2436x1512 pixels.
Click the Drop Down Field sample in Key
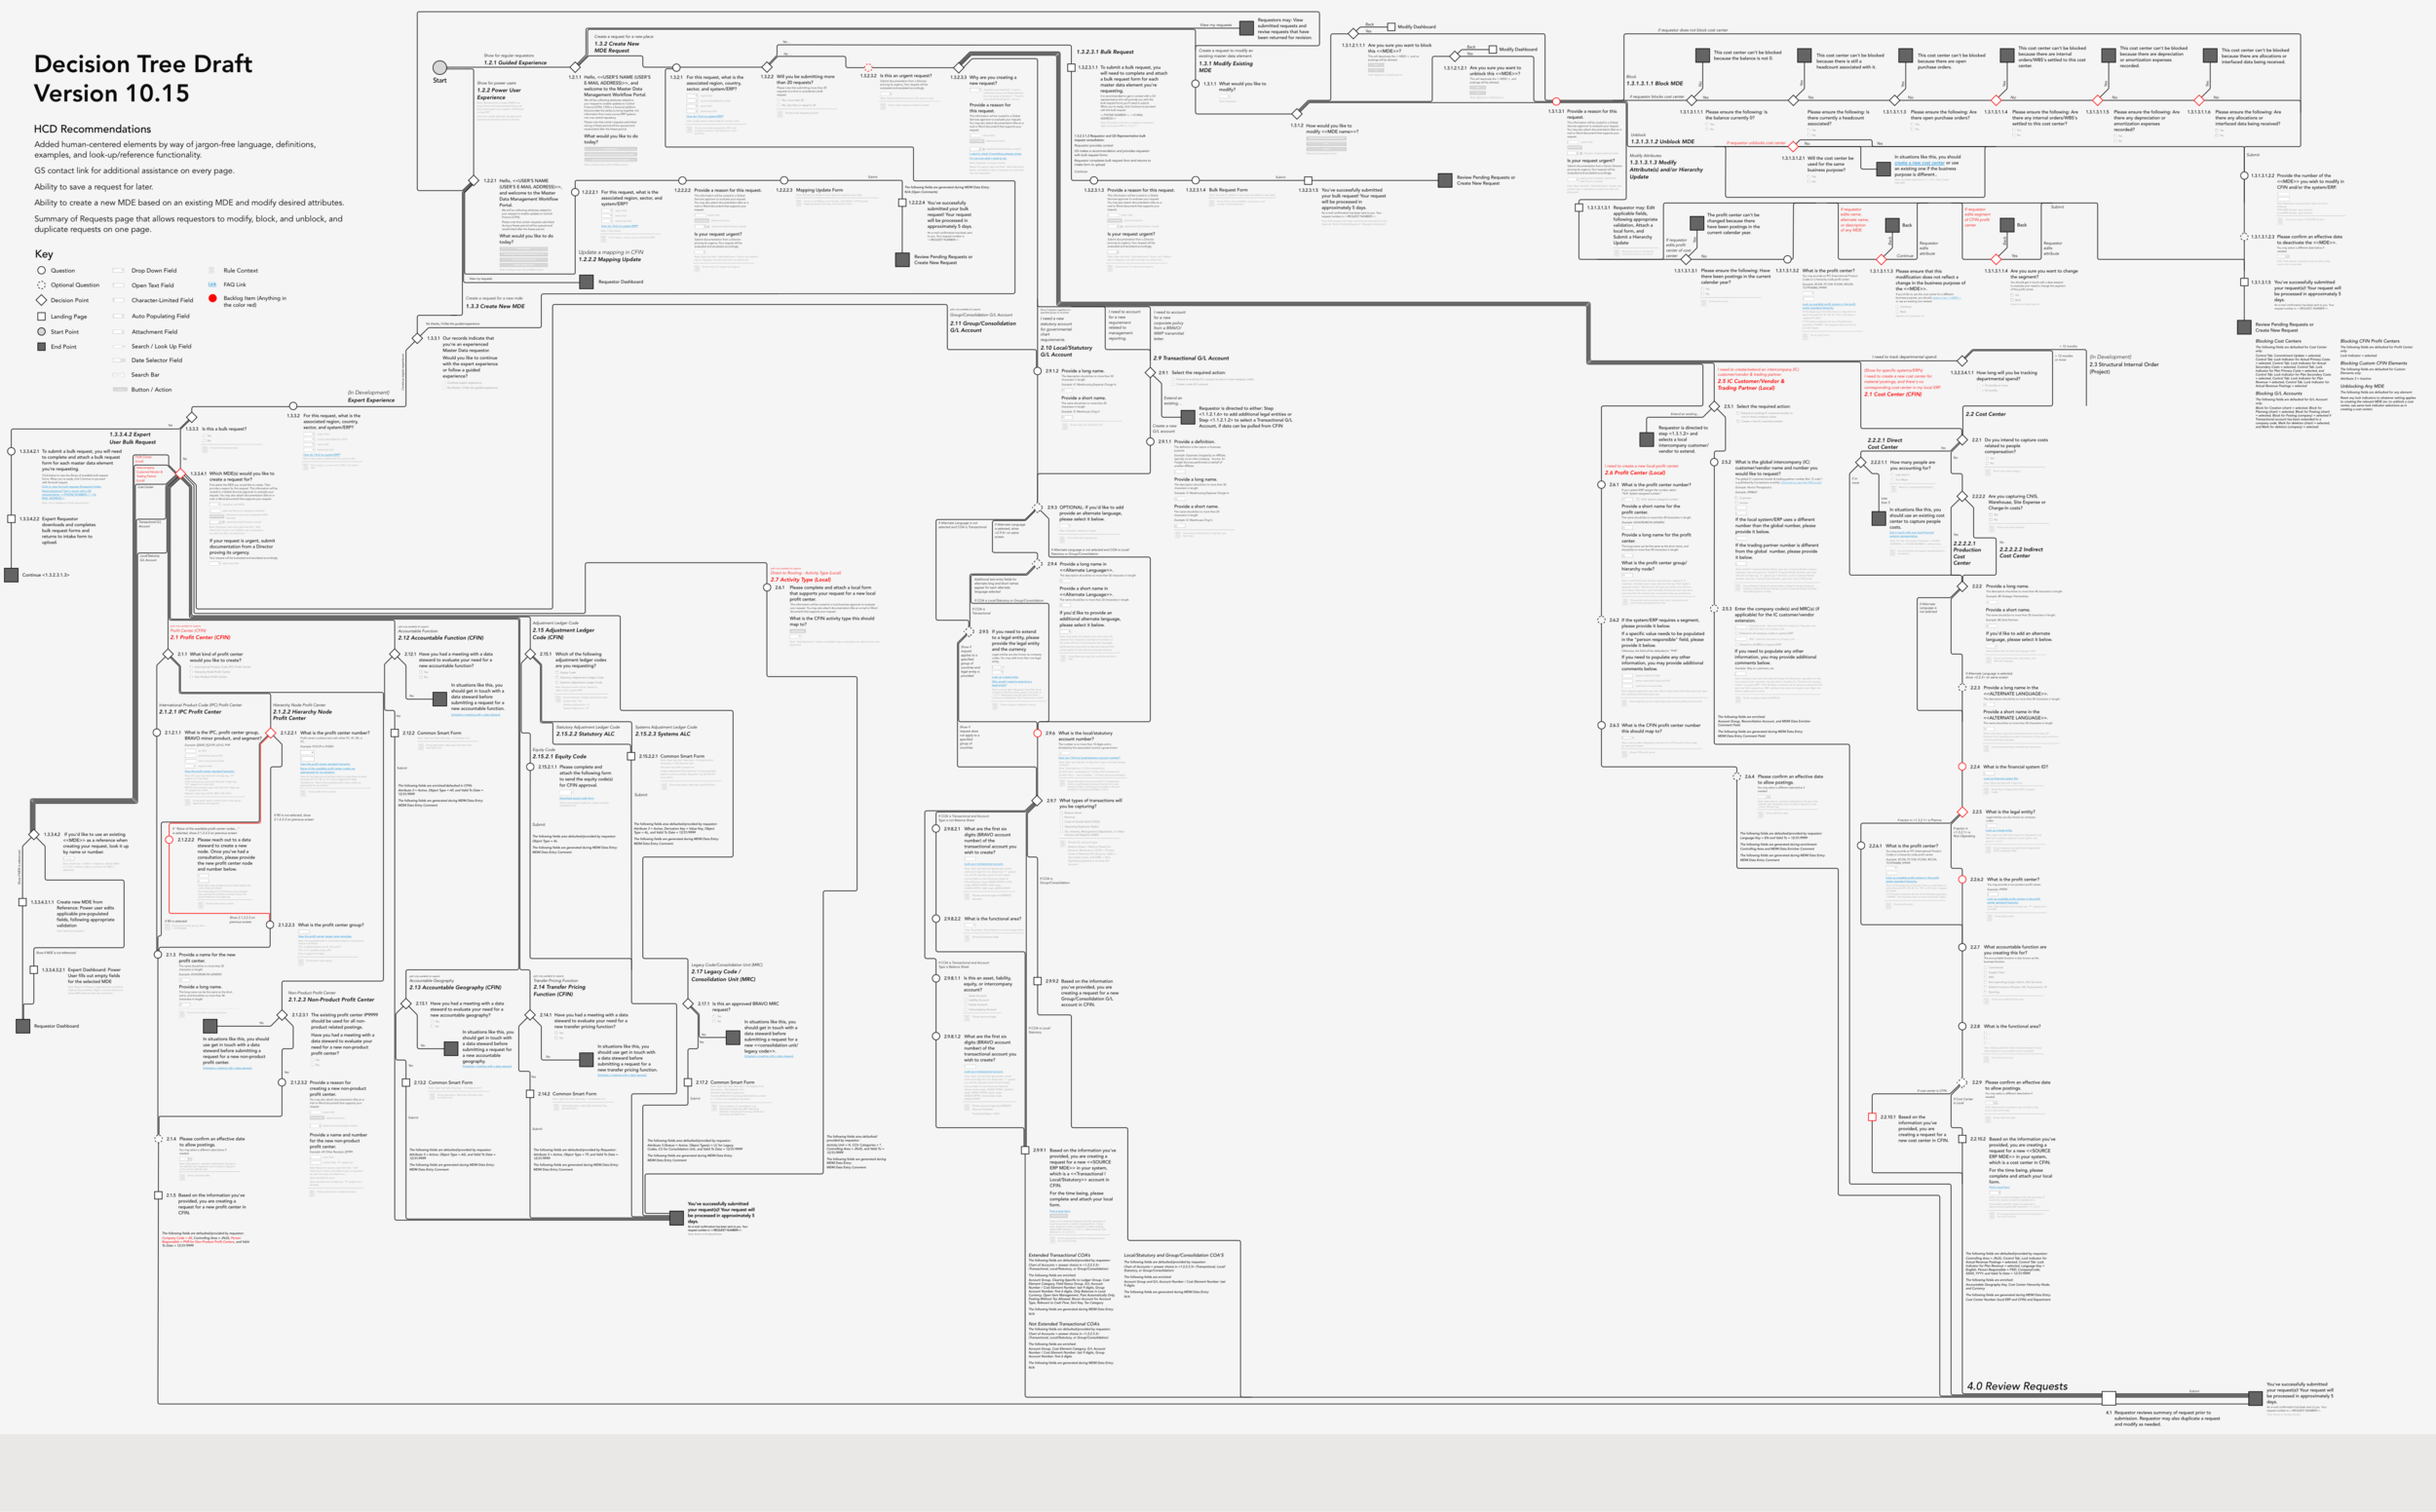tap(119, 270)
